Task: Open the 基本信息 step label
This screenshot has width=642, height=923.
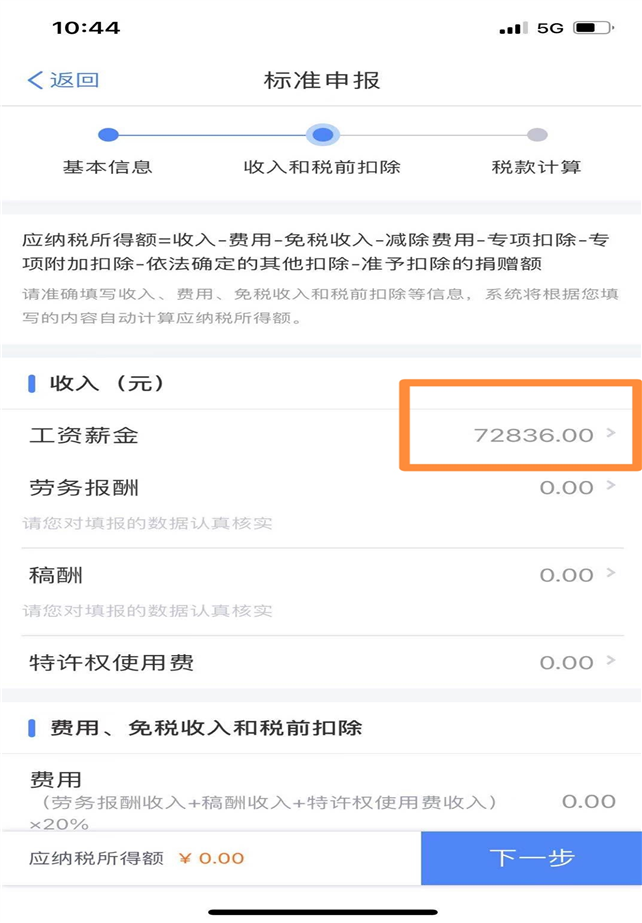Action: click(x=108, y=167)
